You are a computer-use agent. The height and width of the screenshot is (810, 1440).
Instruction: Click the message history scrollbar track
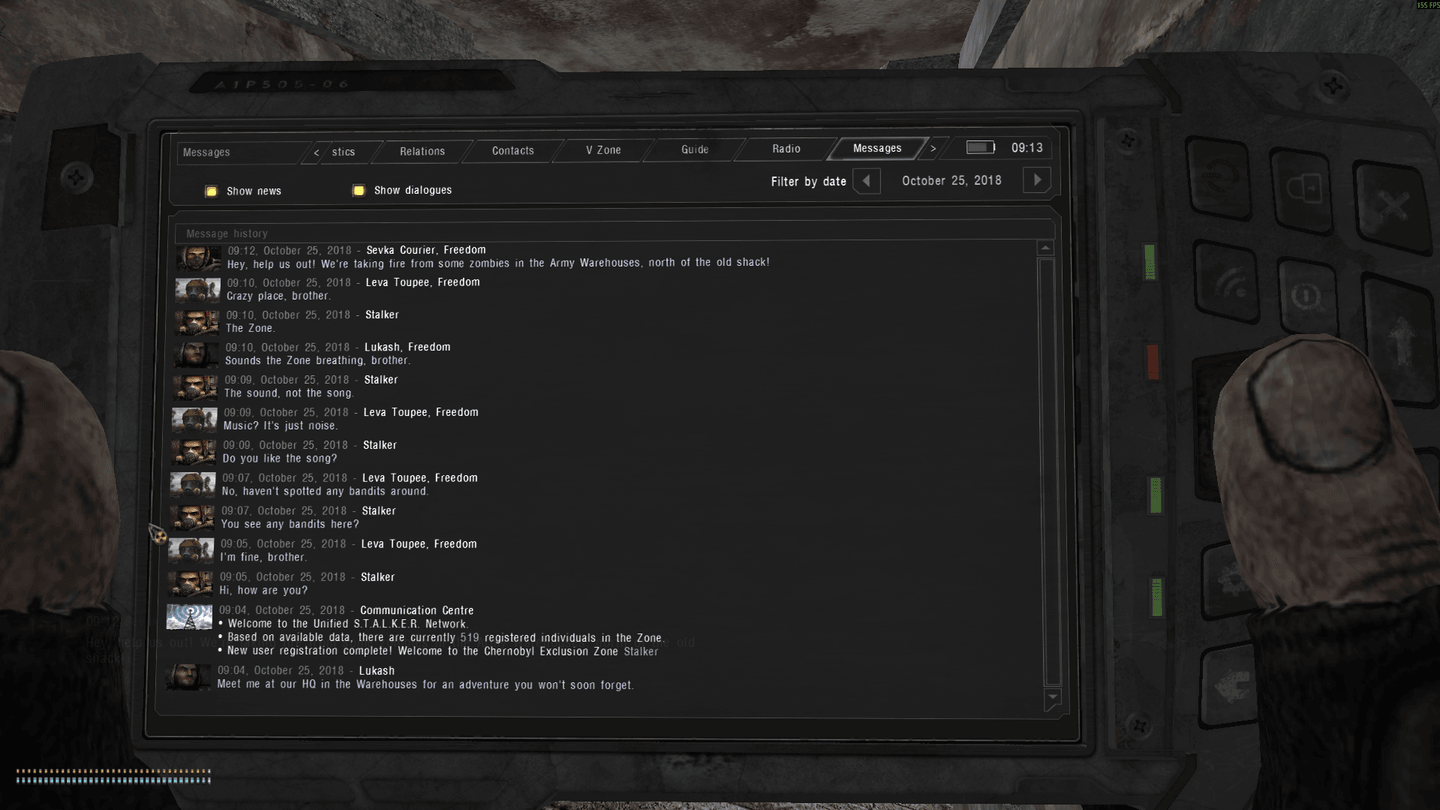(x=1048, y=470)
